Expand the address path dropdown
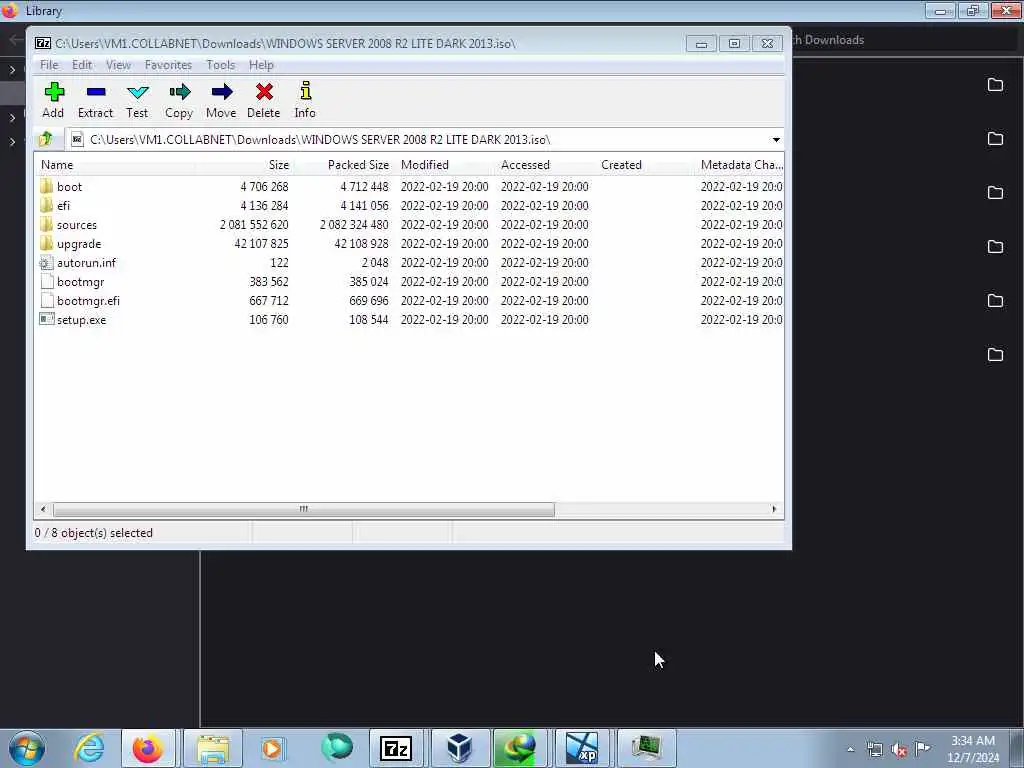 pos(776,140)
